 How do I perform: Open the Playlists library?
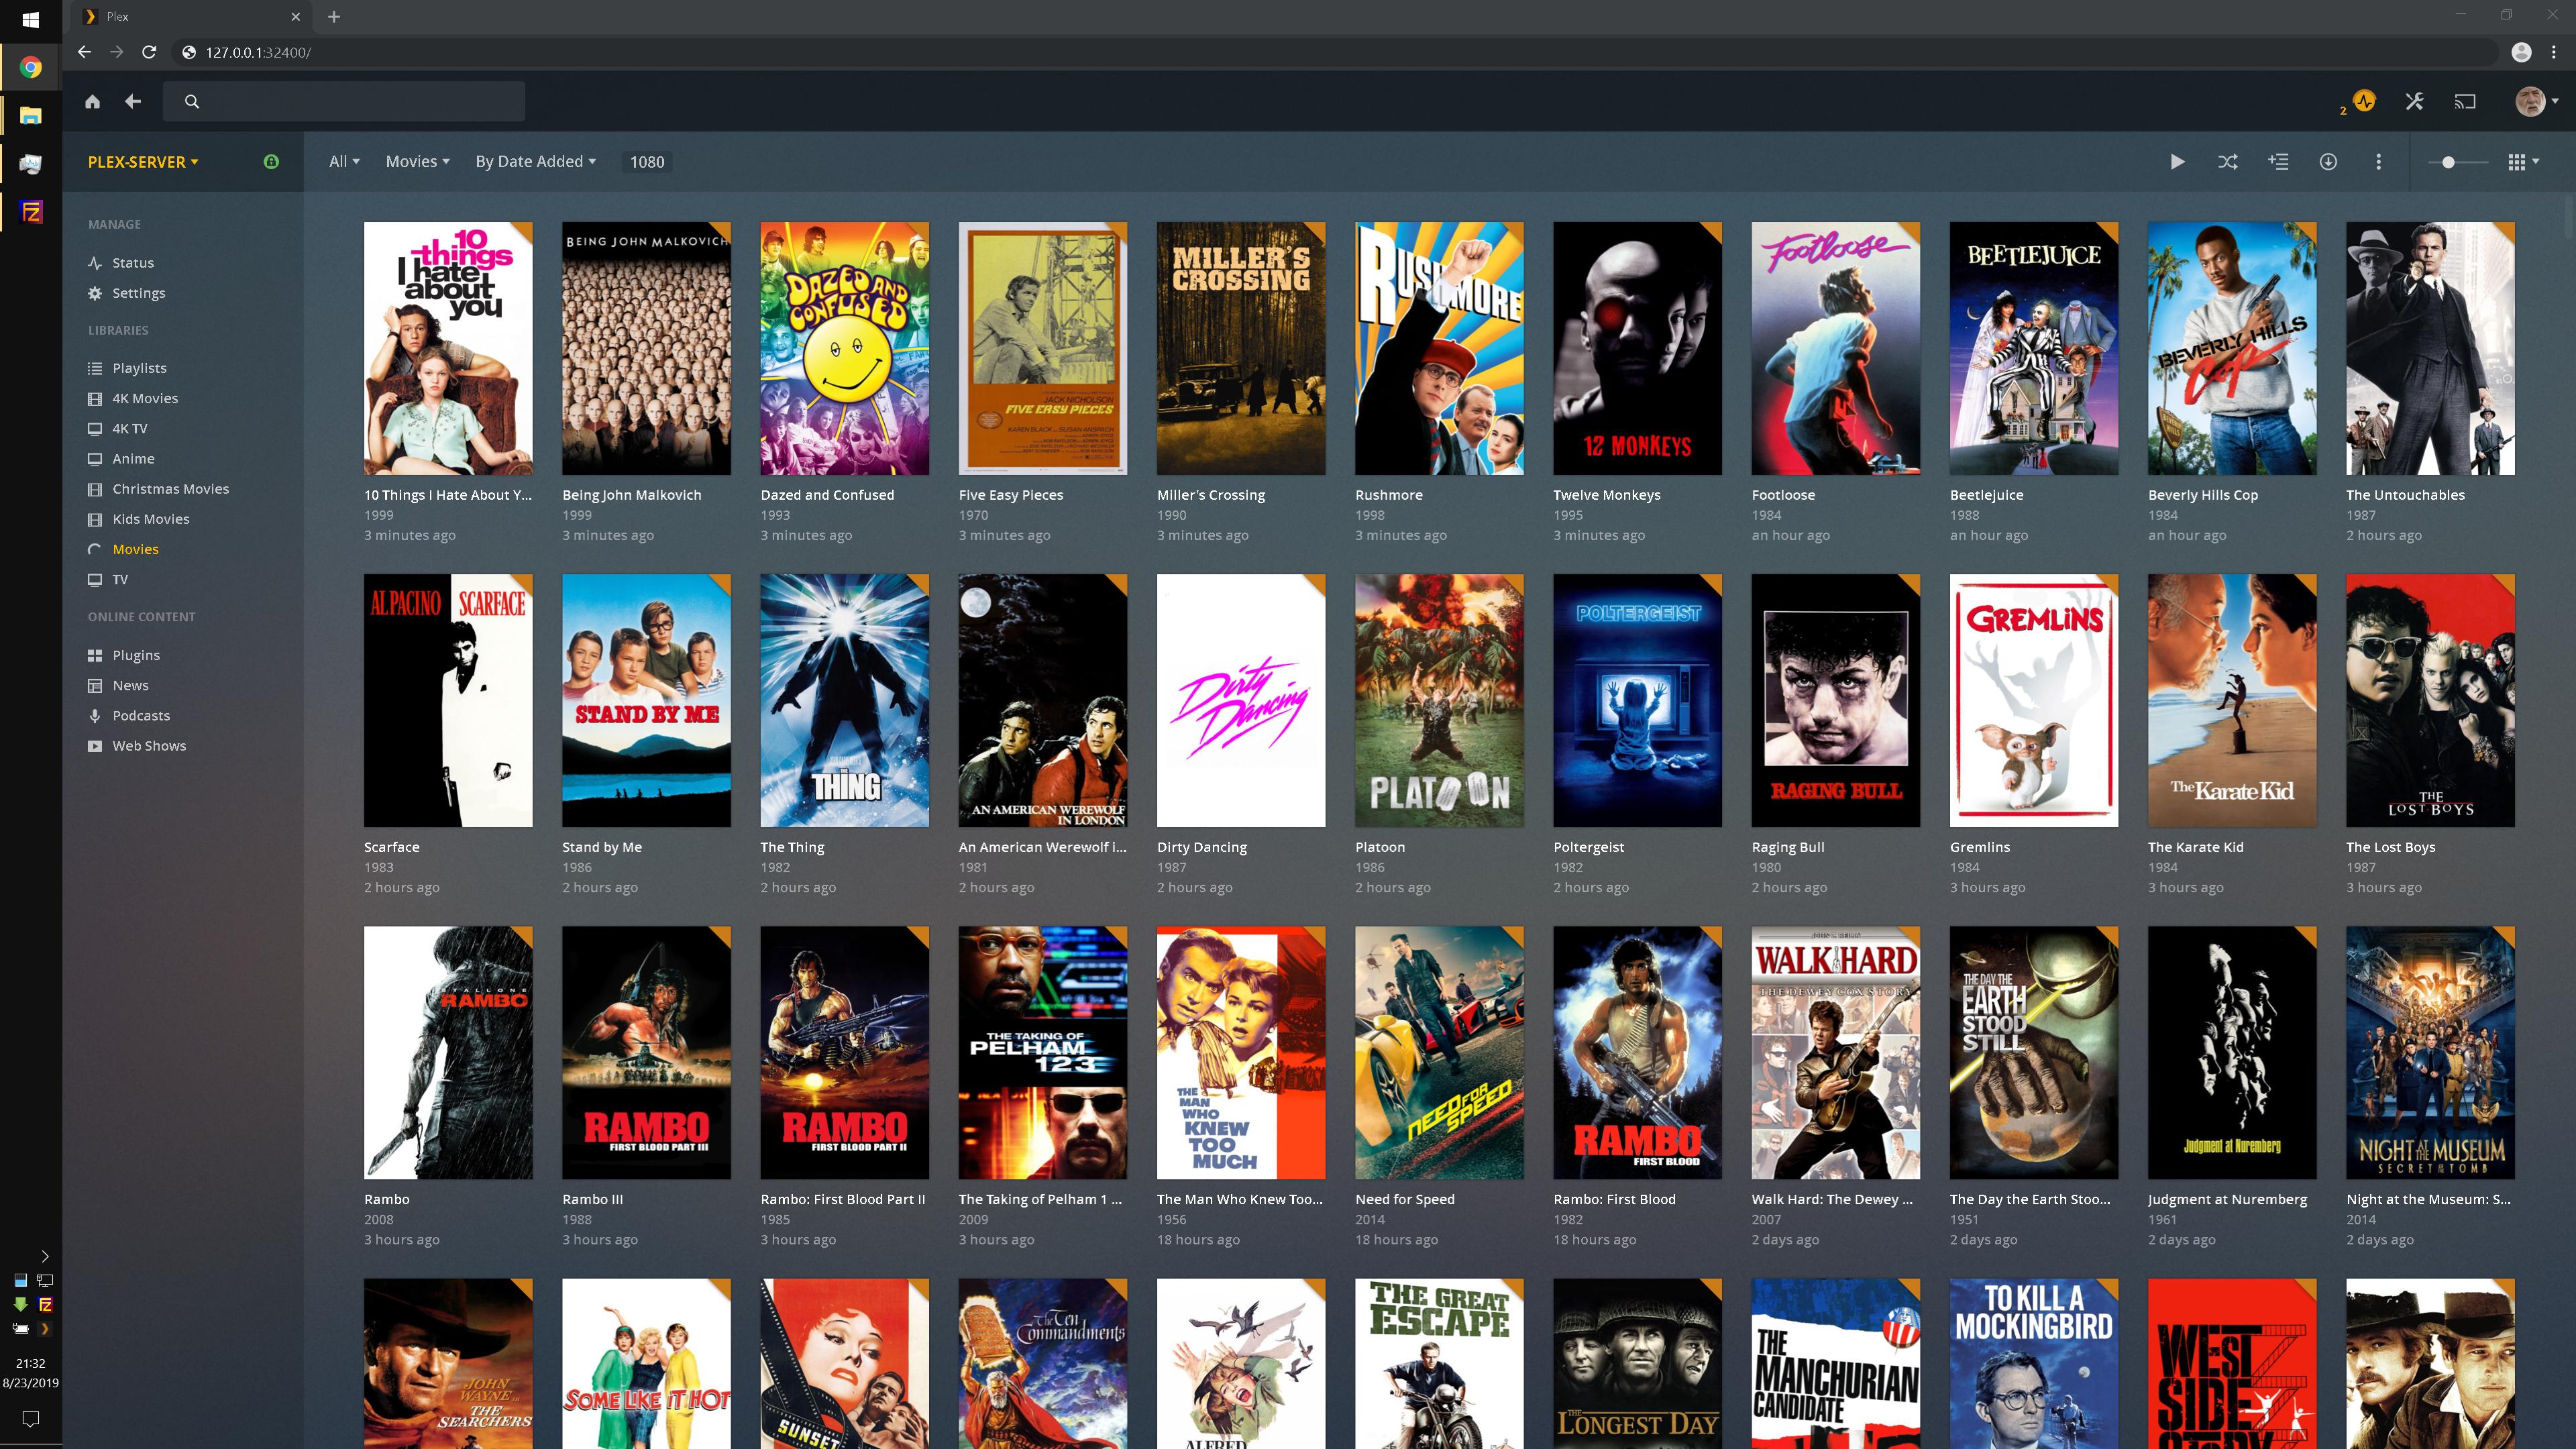point(139,368)
